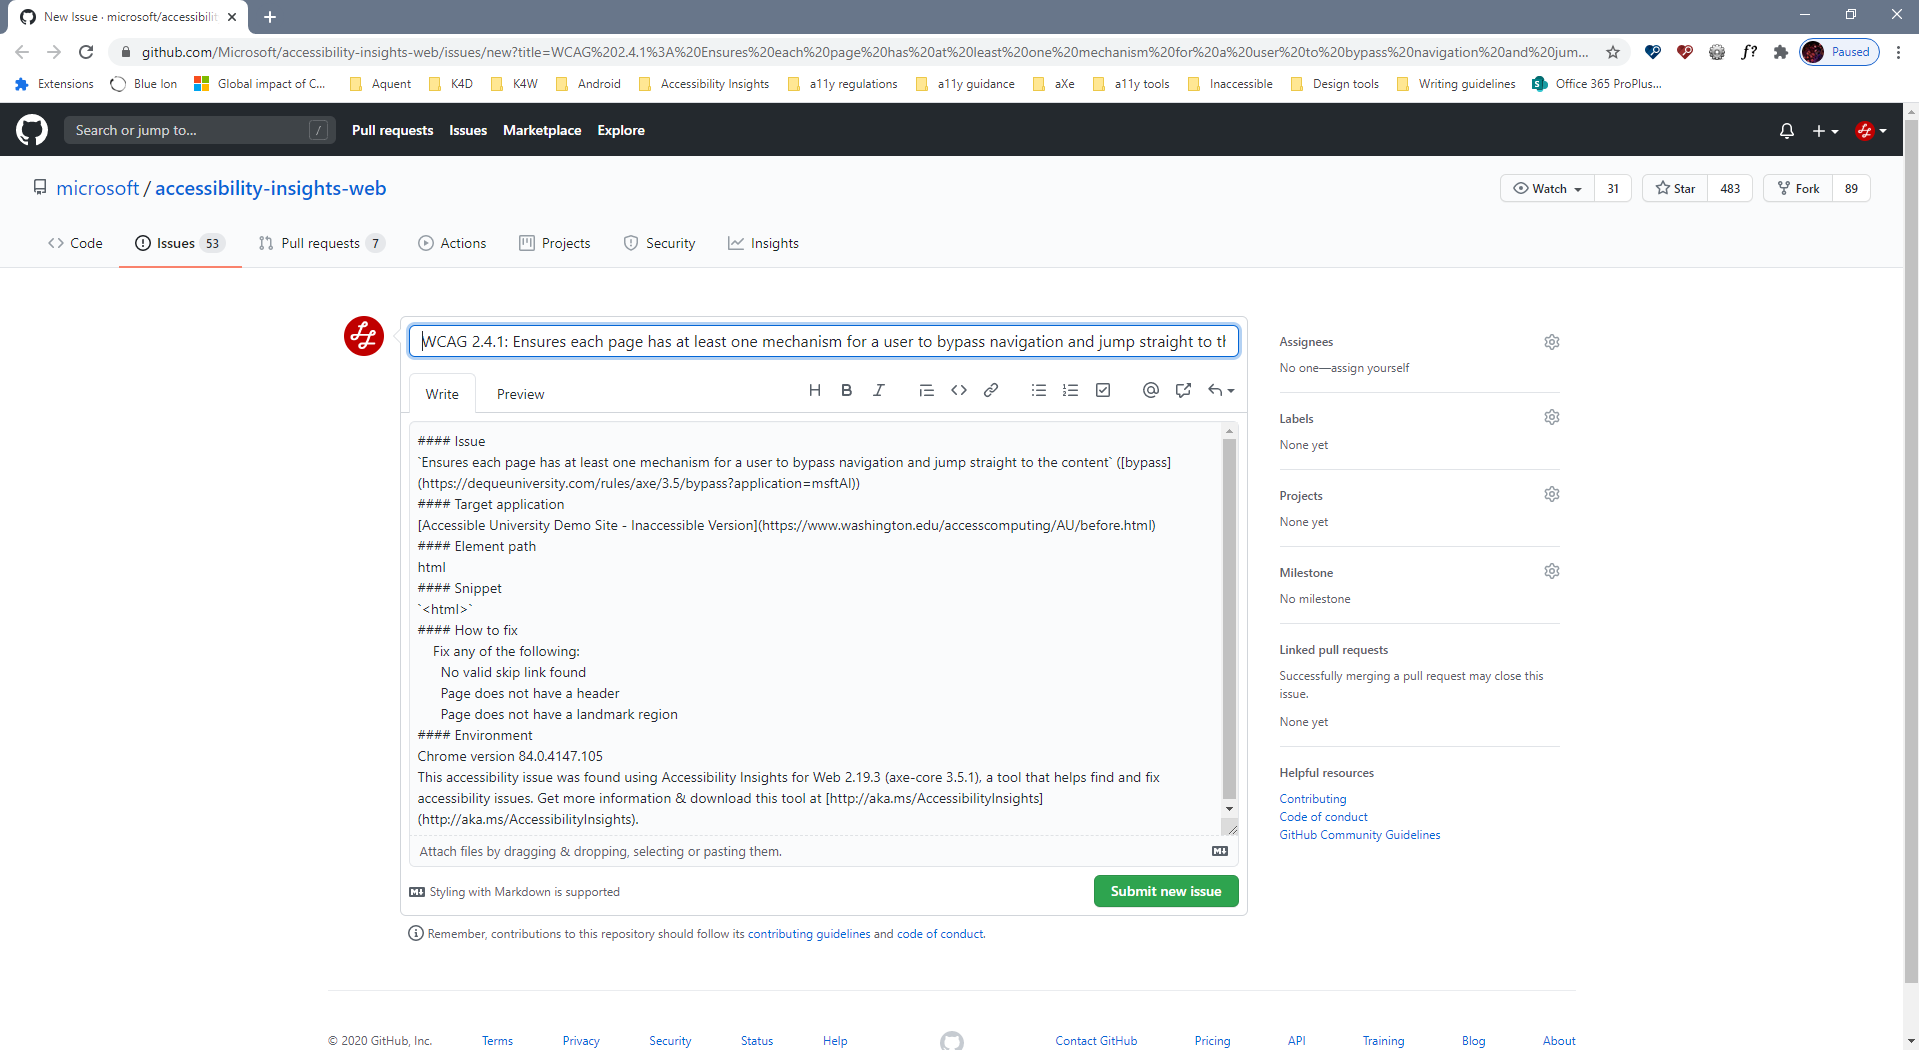Star the accessibility-insights-web repository
Screen dimensions: 1919x1050
point(1675,188)
